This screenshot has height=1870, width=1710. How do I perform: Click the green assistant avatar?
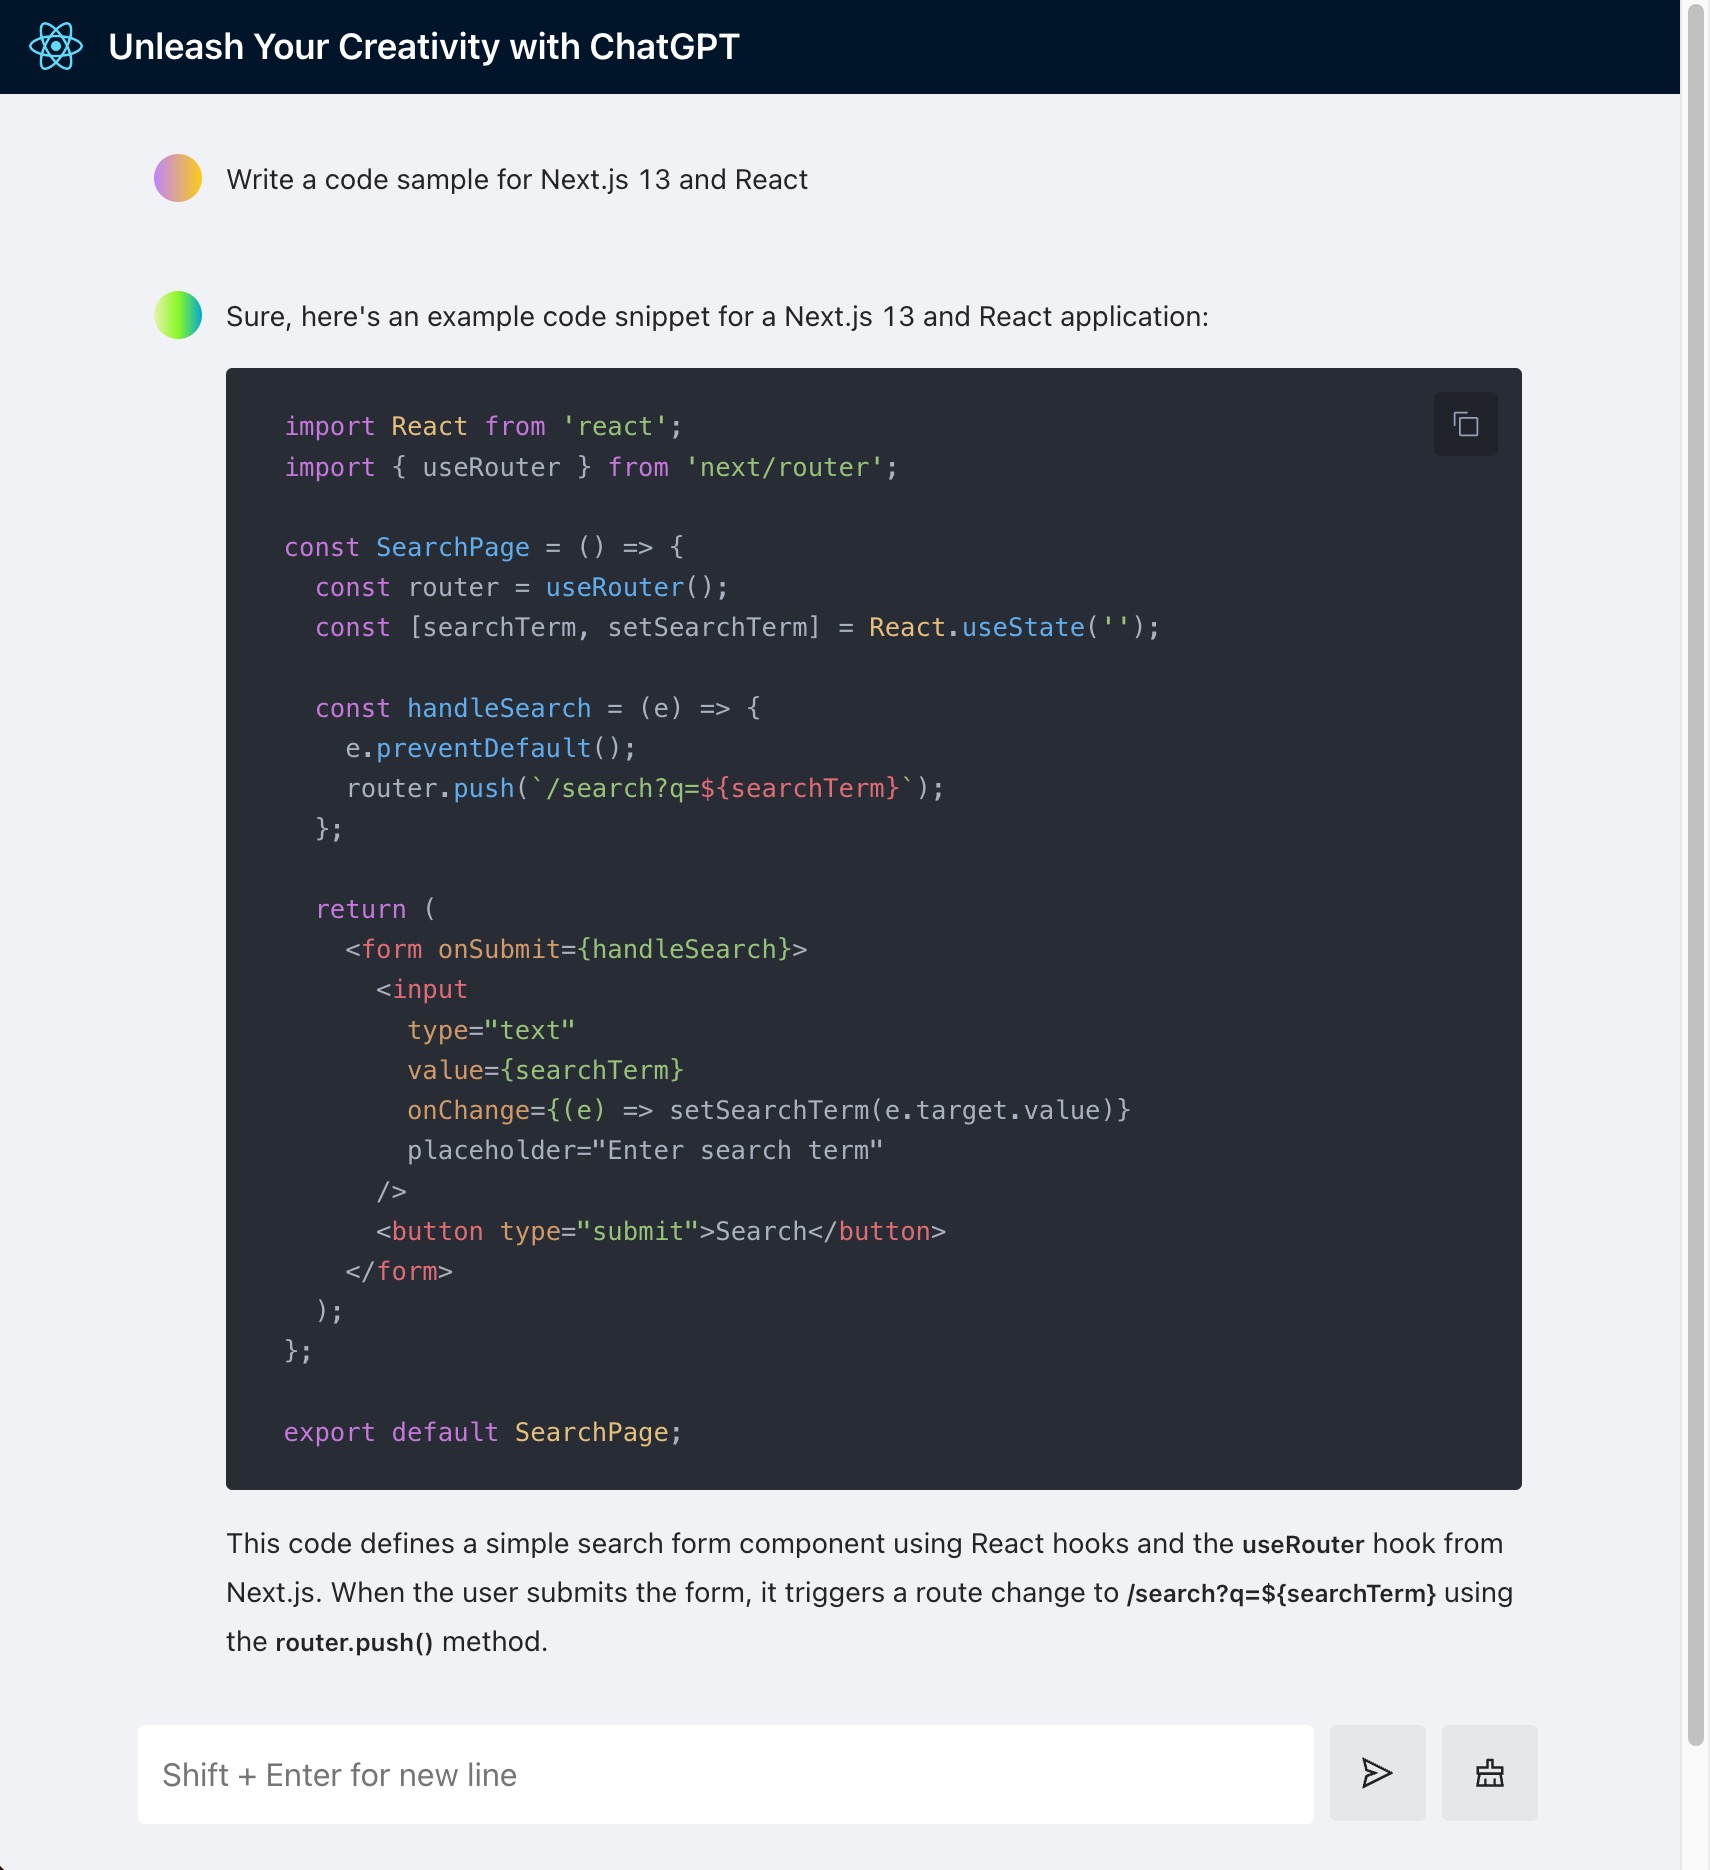[x=178, y=315]
